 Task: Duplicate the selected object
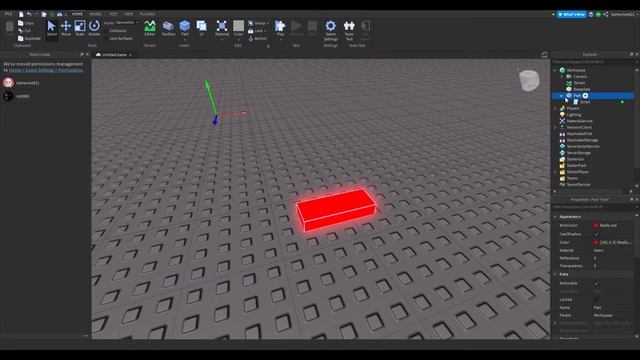pyautogui.click(x=29, y=38)
